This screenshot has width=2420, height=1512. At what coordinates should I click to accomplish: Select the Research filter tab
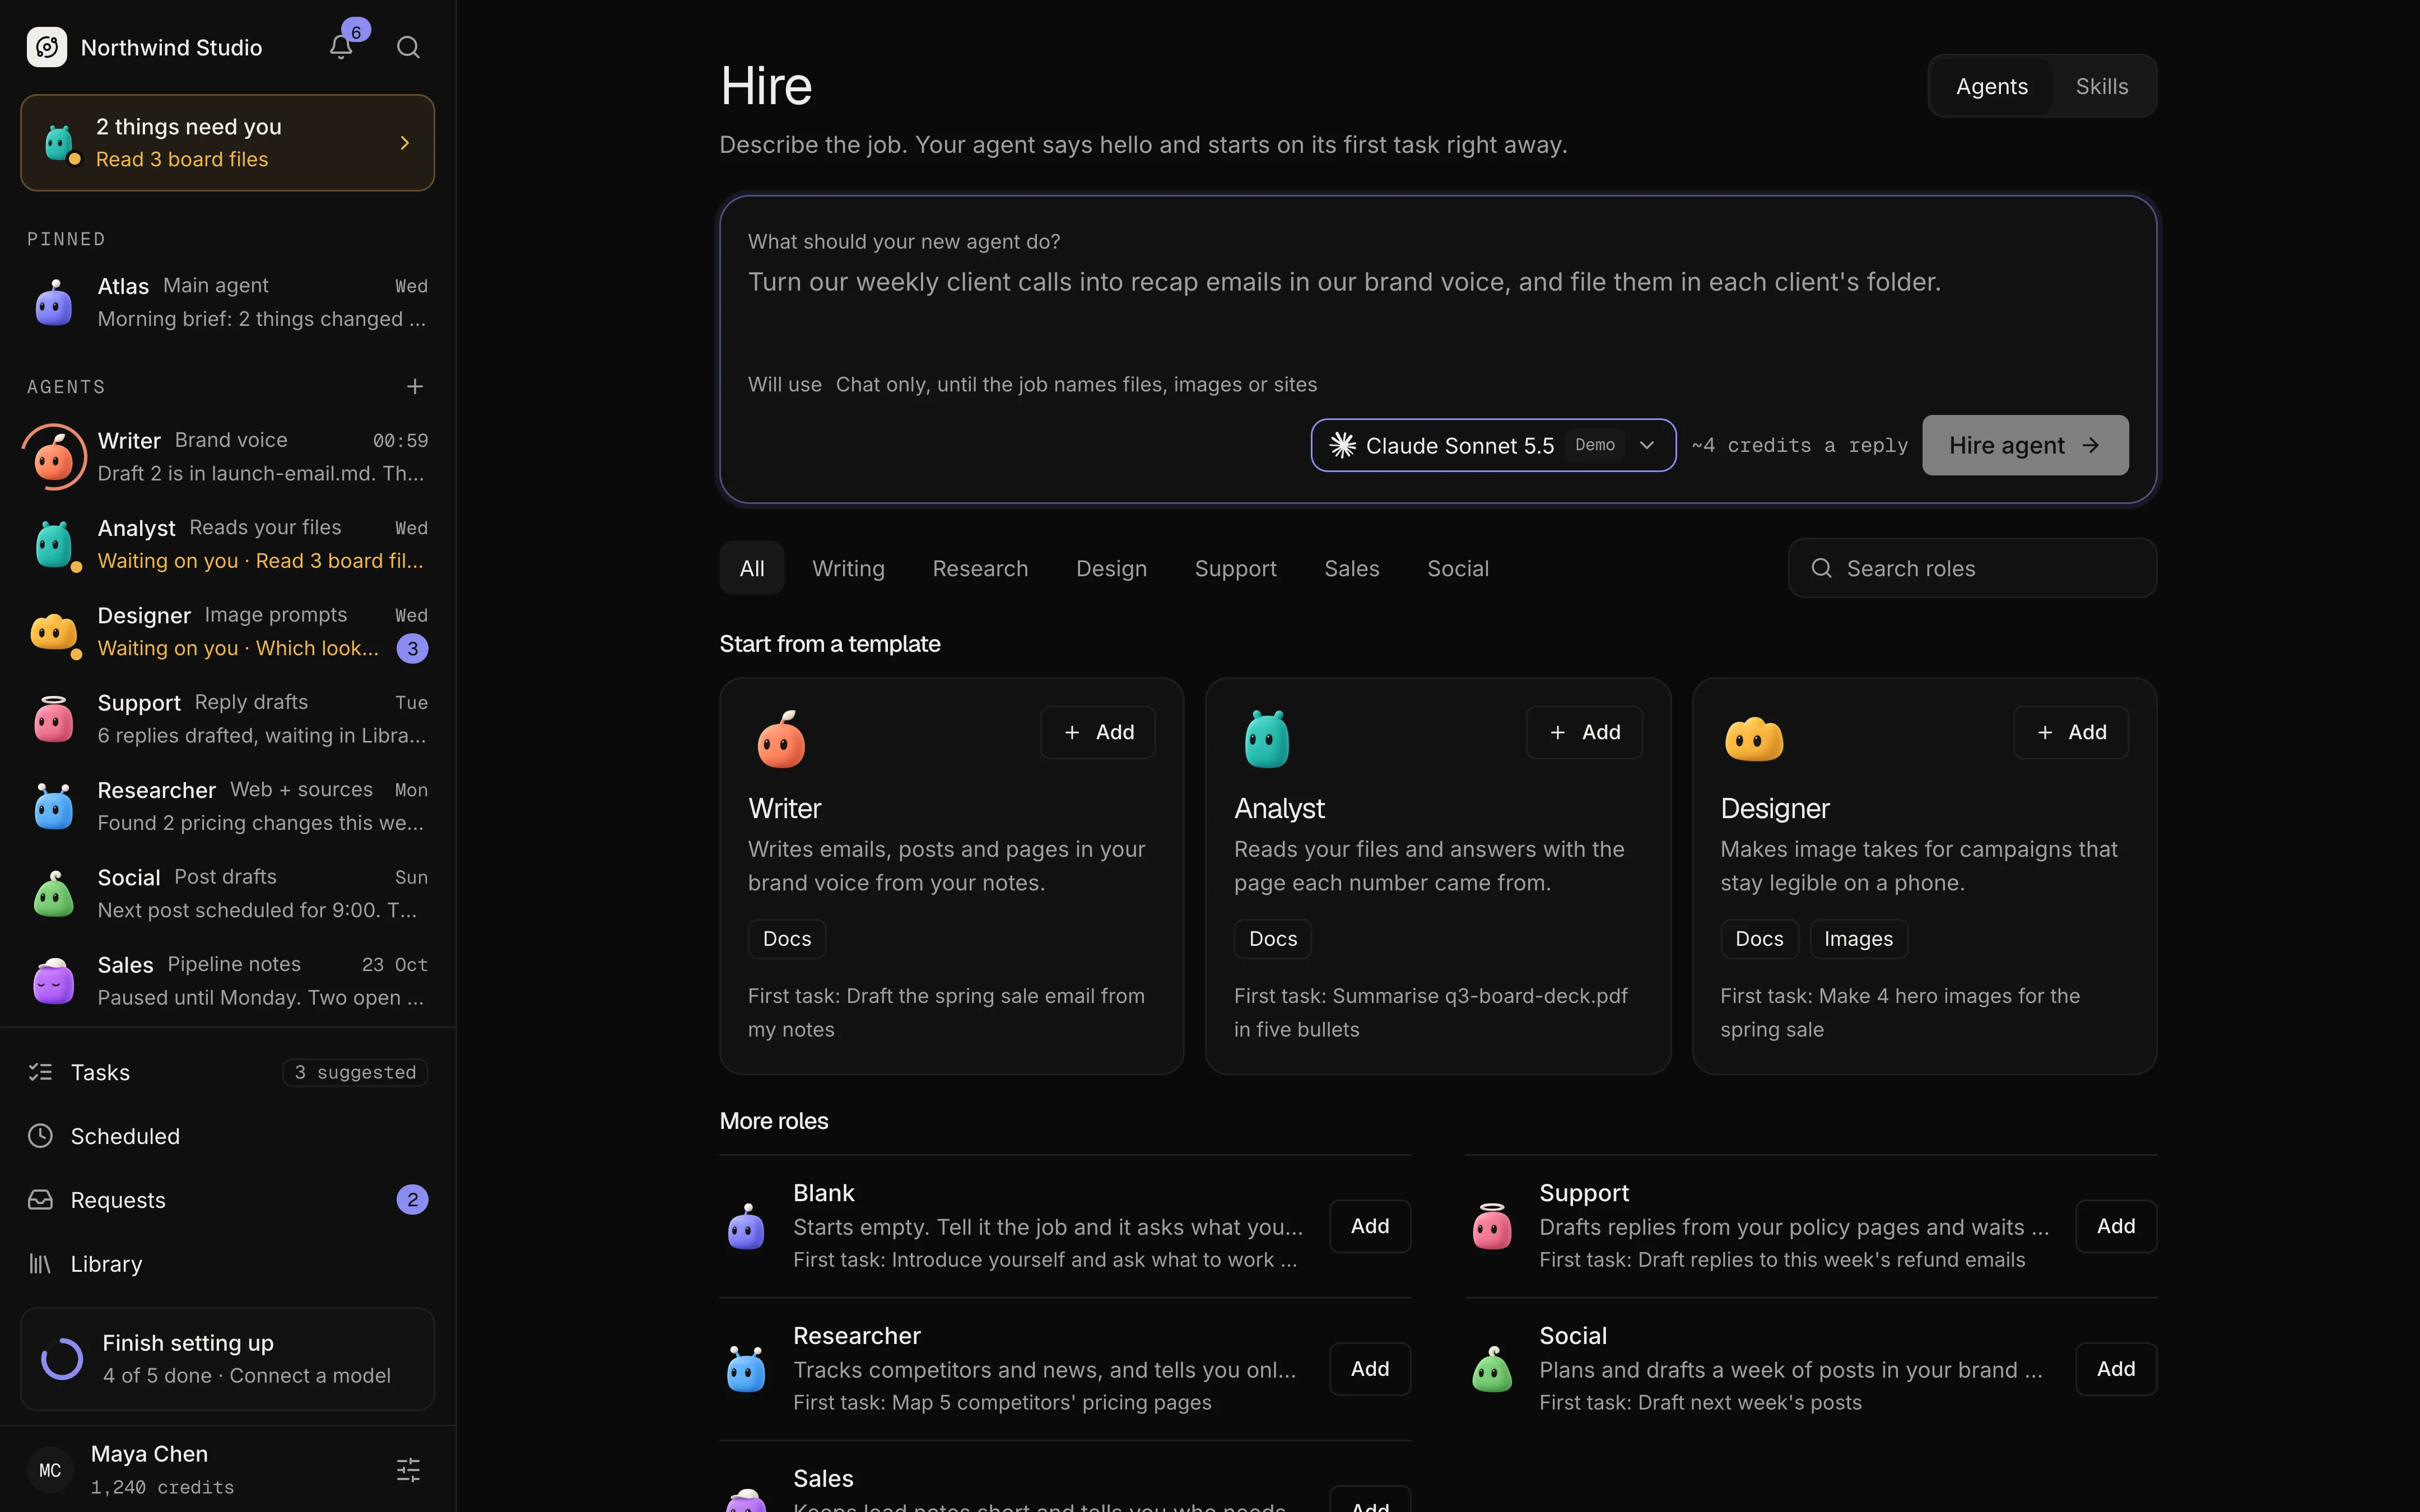click(980, 568)
